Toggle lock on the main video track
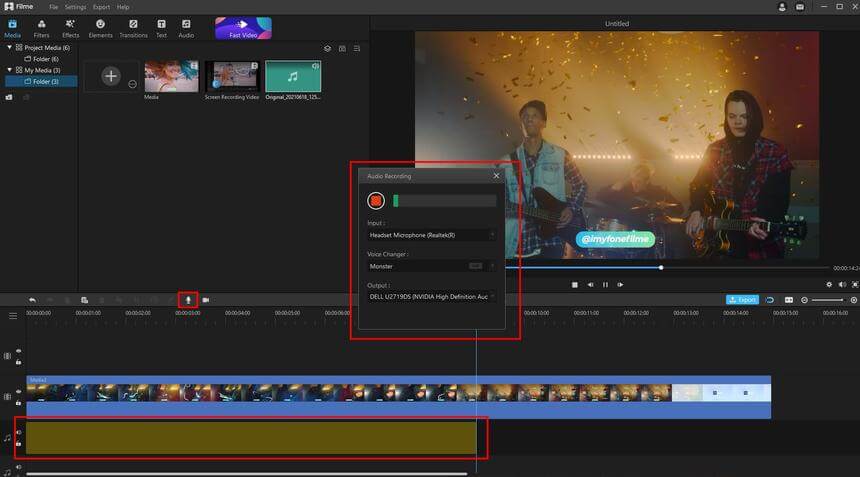Viewport: 860px width, 477px height. pyautogui.click(x=19, y=402)
